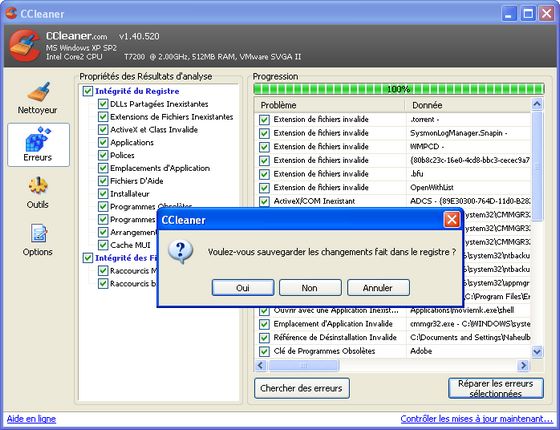Click the horizontal scroll-left arrow

pos(260,365)
